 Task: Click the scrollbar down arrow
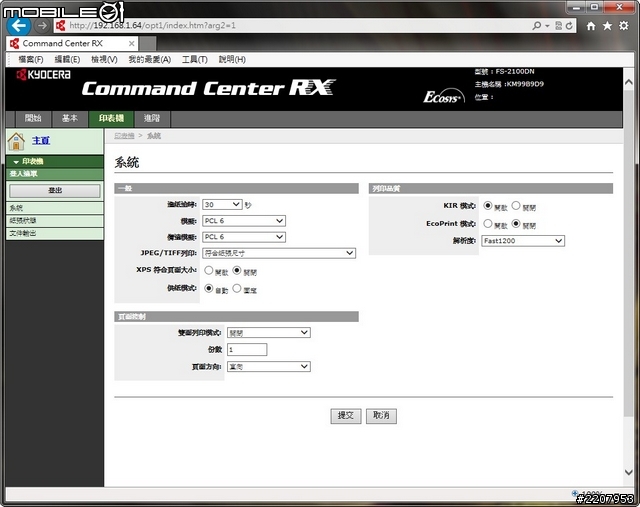click(629, 472)
